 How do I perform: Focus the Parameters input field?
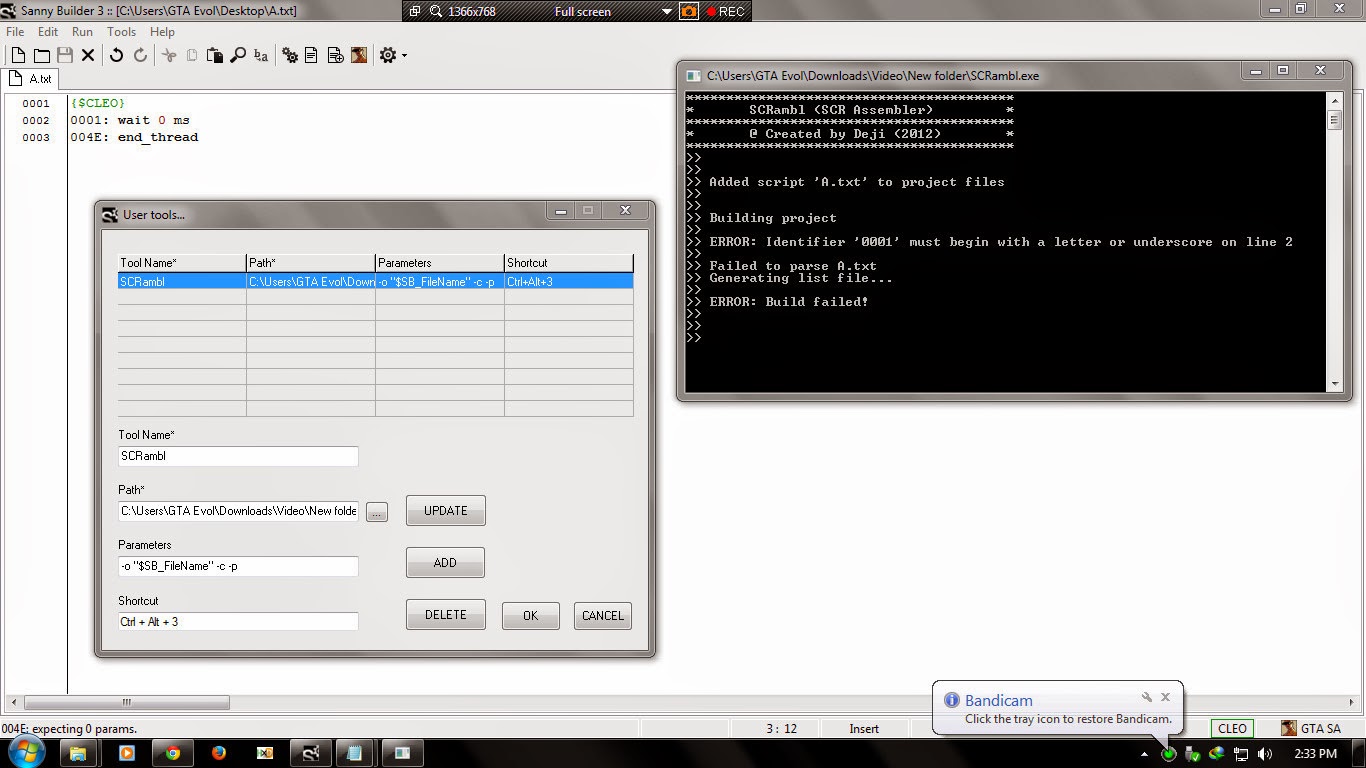(238, 566)
